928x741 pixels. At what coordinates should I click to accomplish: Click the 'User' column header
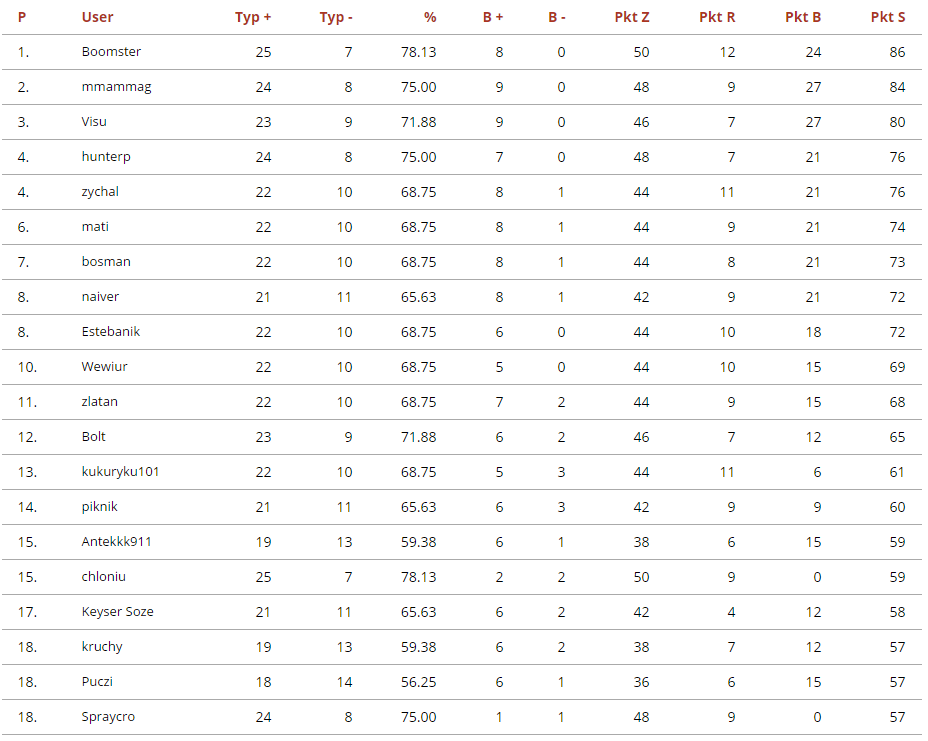click(97, 17)
